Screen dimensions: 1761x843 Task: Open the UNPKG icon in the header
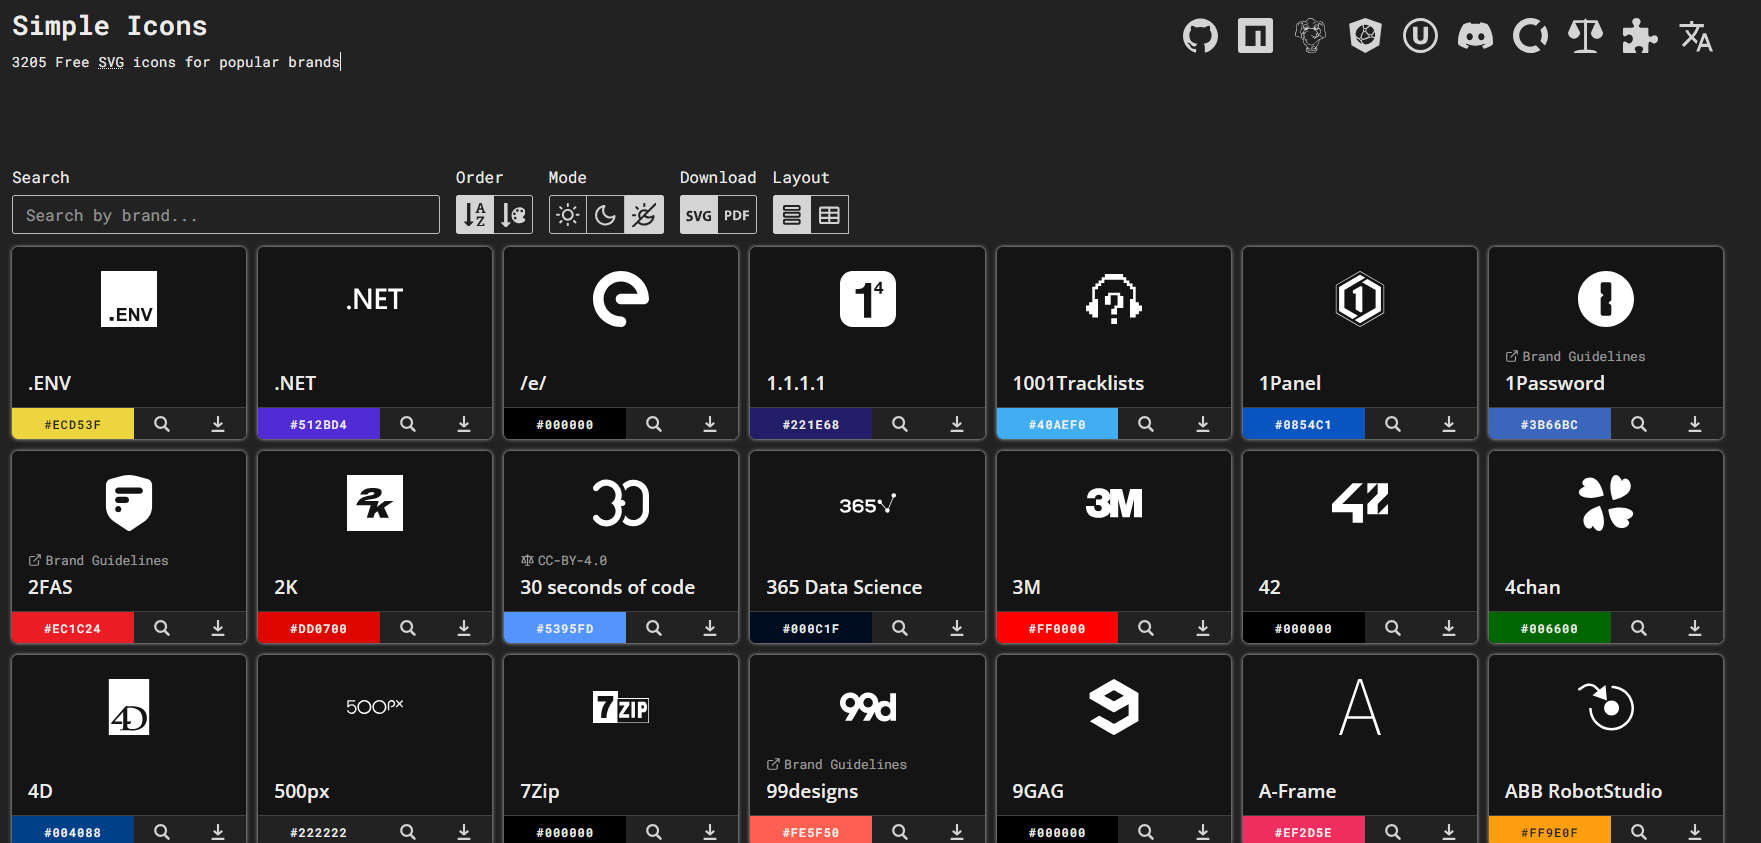1420,37
